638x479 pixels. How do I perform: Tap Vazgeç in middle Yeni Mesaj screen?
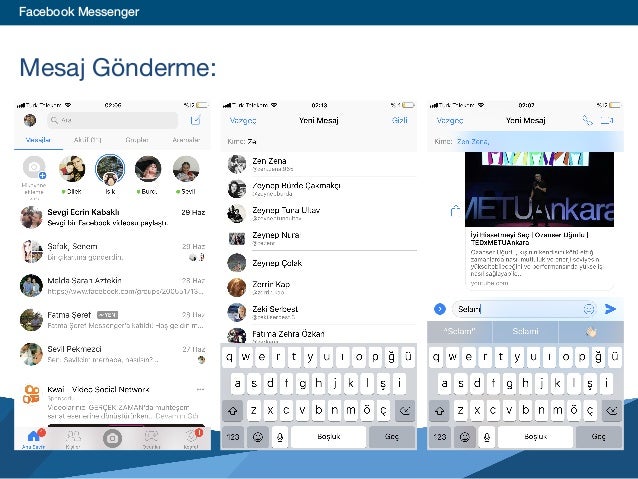[x=243, y=120]
